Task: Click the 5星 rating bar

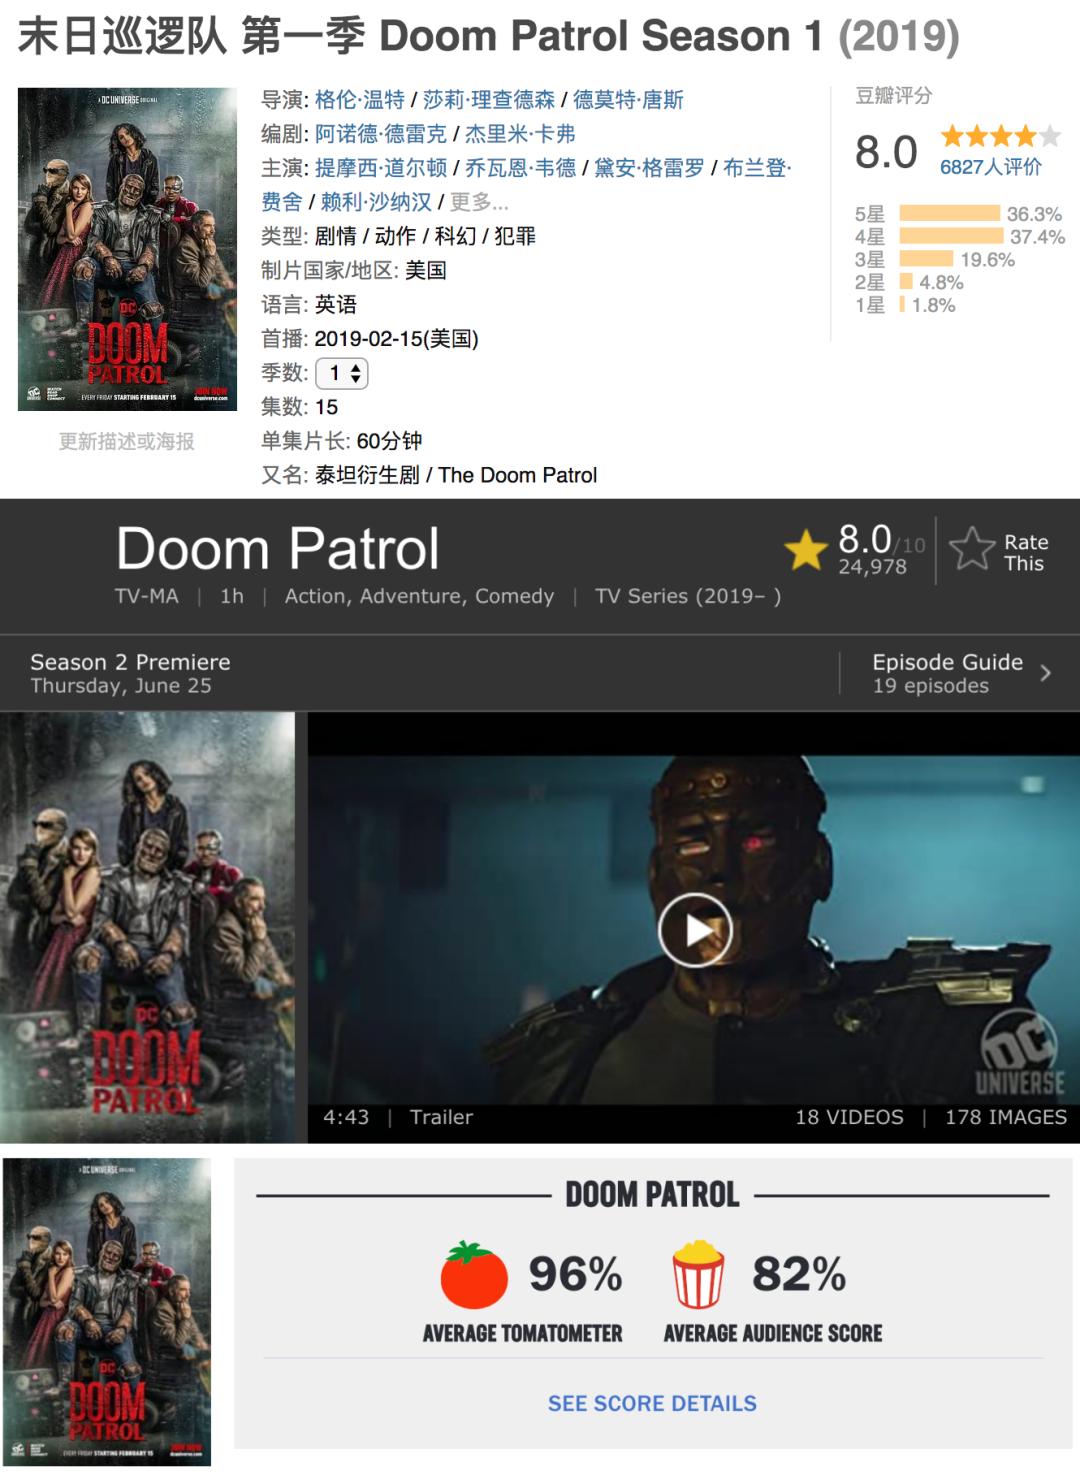Action: coord(950,213)
